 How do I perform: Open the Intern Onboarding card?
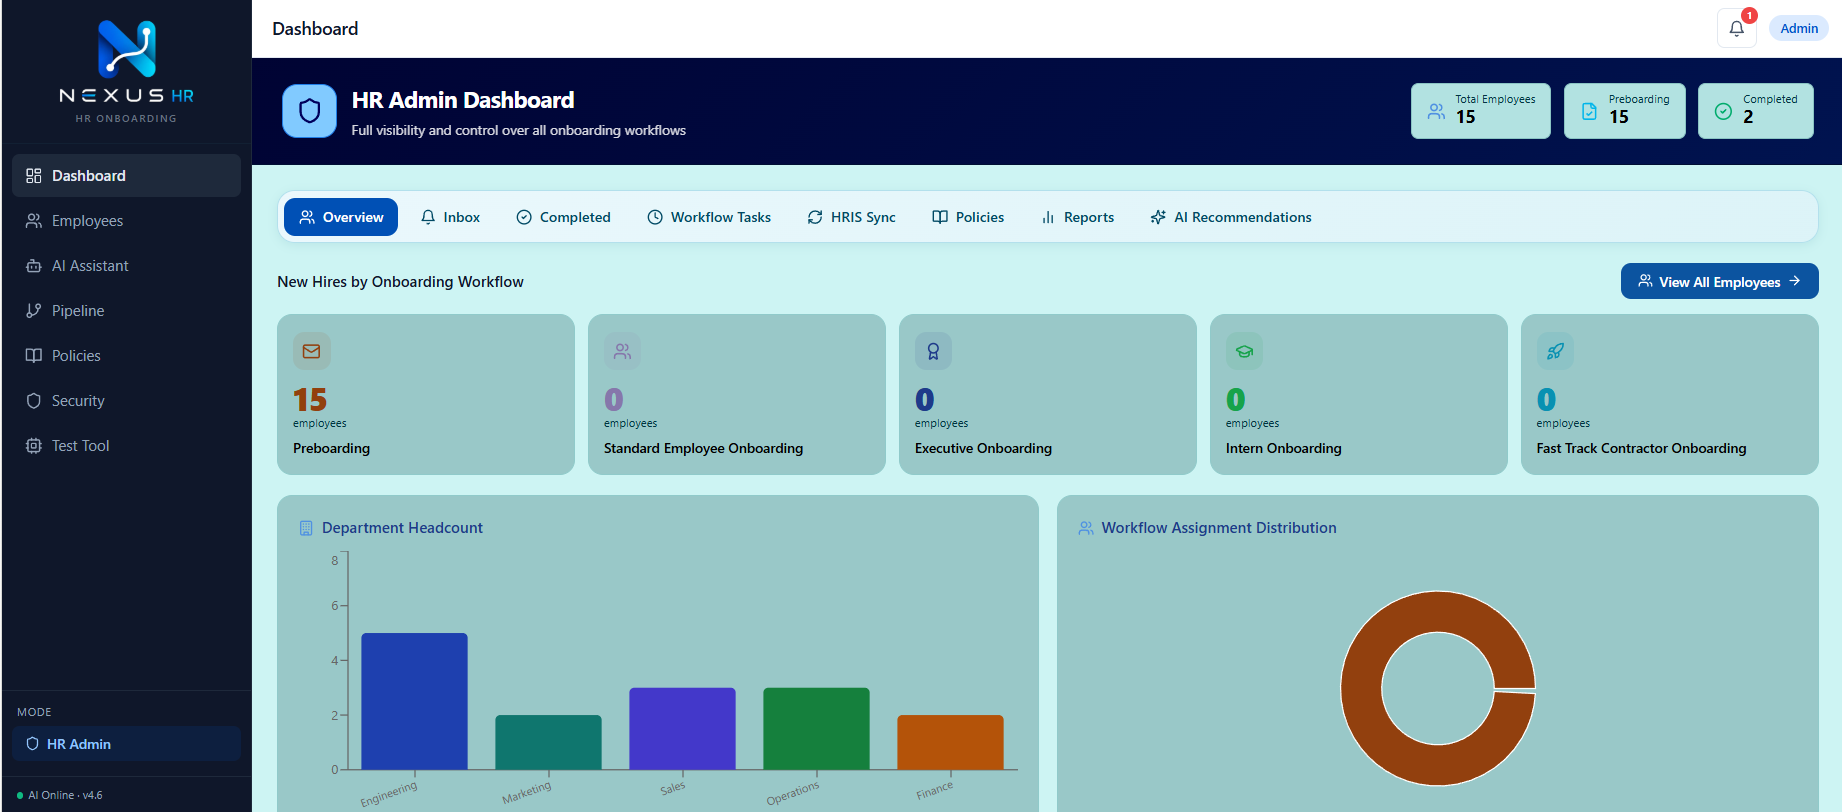[x=1359, y=394]
